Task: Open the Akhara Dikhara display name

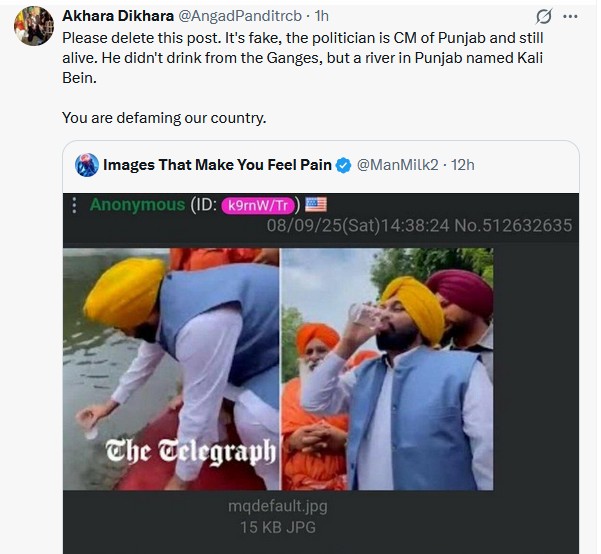Action: (x=118, y=16)
